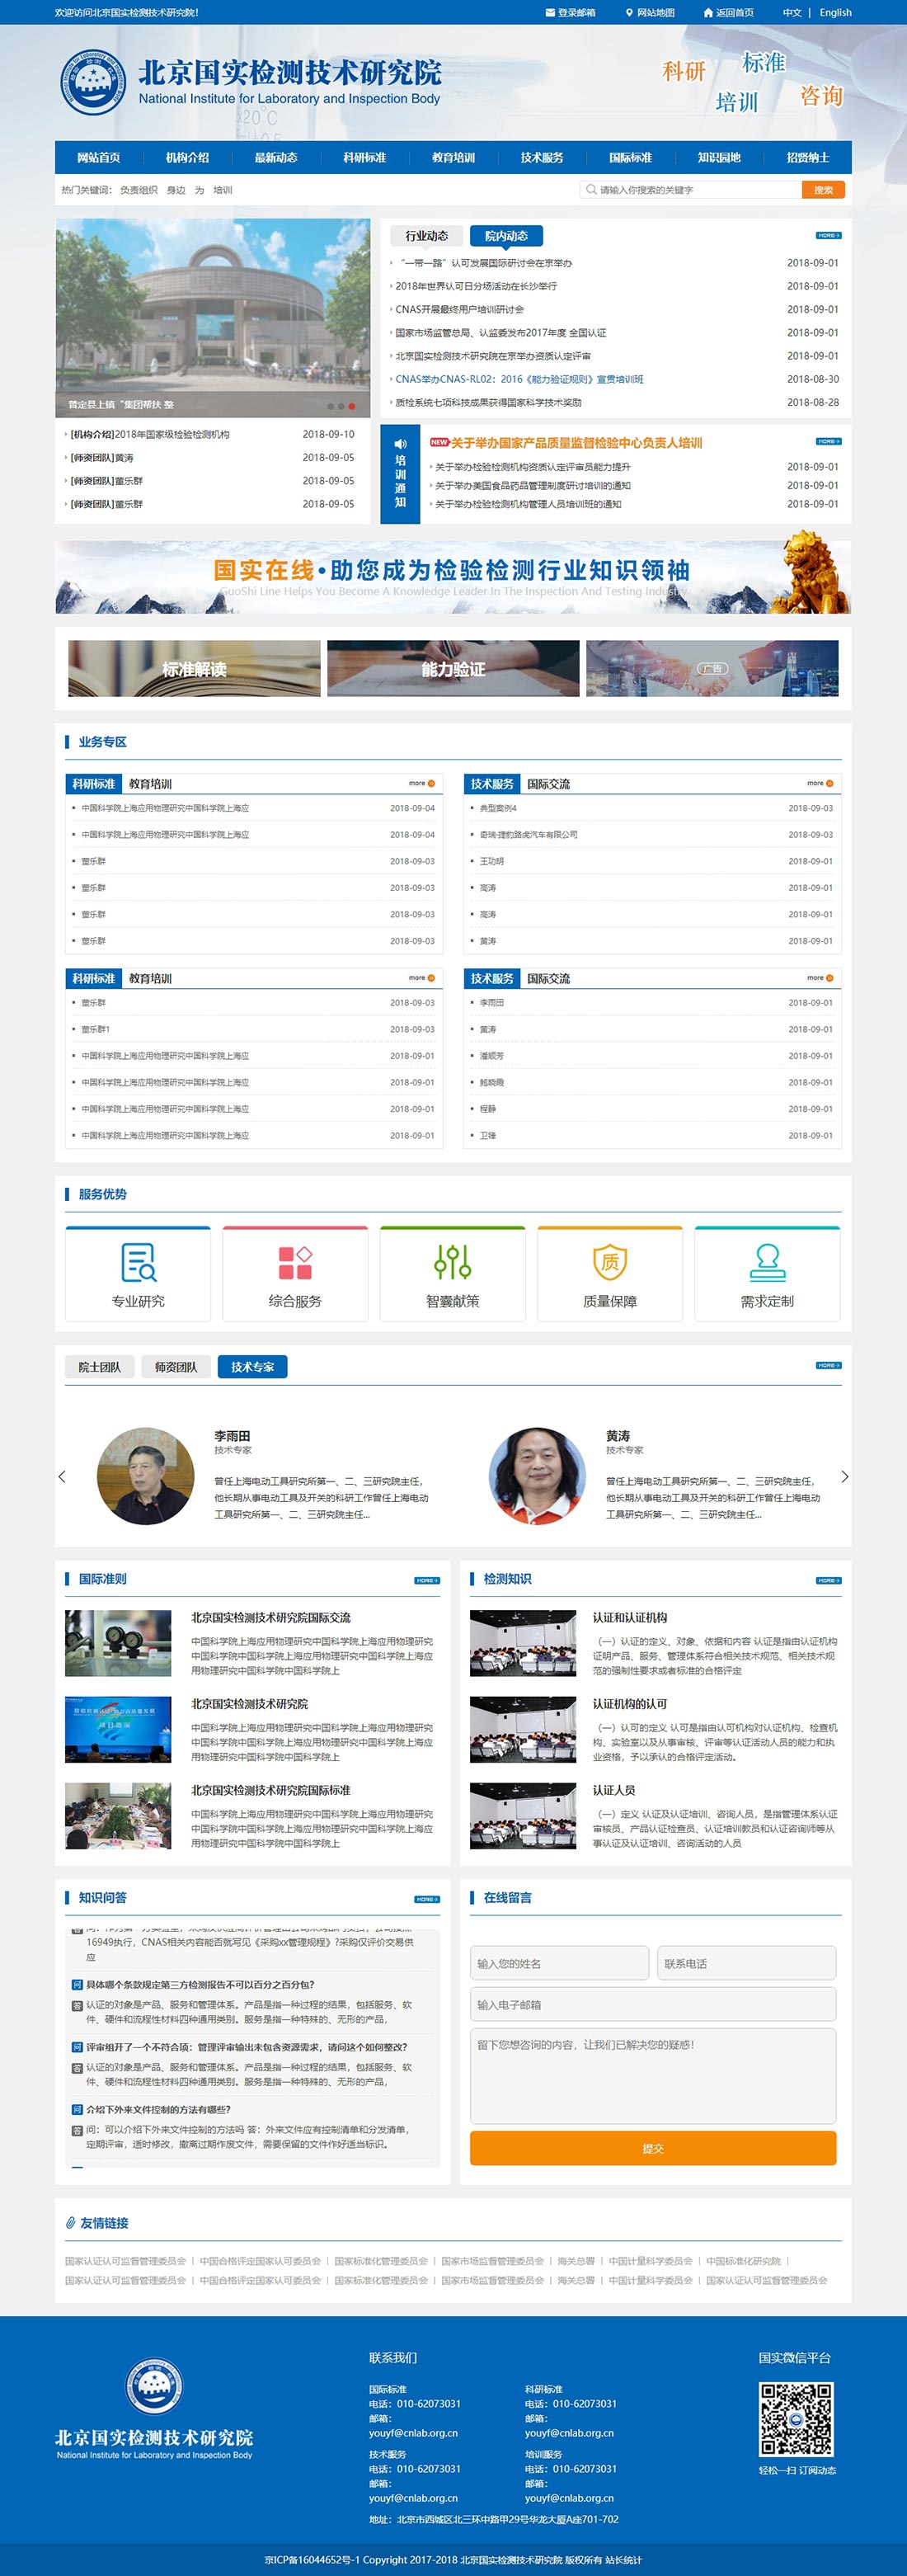Open the 登录邮箱 envelope icon
The height and width of the screenshot is (2576, 907).
pyautogui.click(x=550, y=13)
